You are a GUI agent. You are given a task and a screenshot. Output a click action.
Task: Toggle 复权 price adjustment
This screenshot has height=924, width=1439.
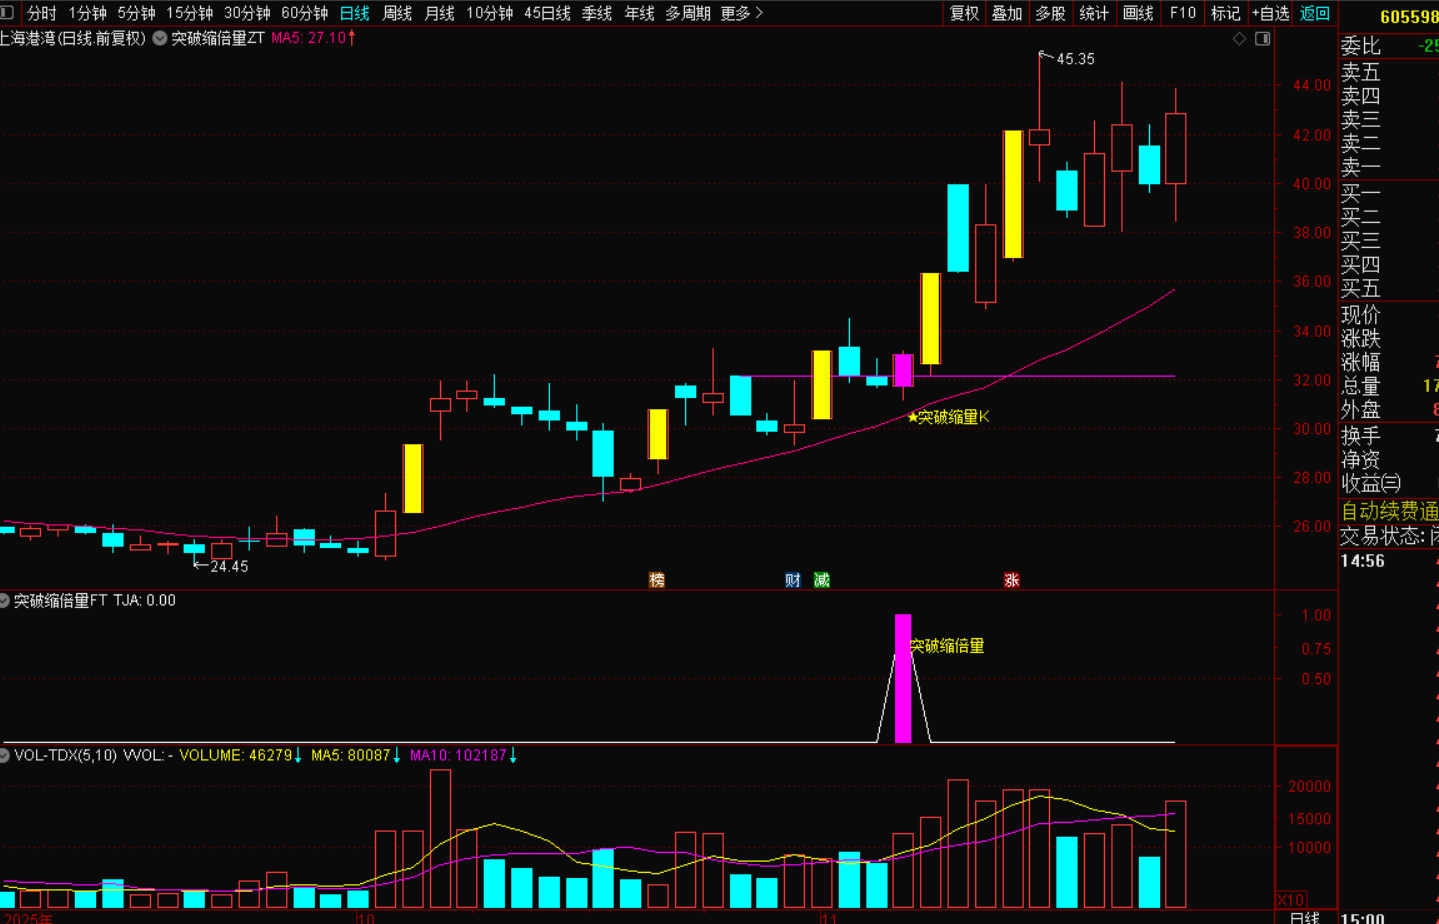(964, 13)
